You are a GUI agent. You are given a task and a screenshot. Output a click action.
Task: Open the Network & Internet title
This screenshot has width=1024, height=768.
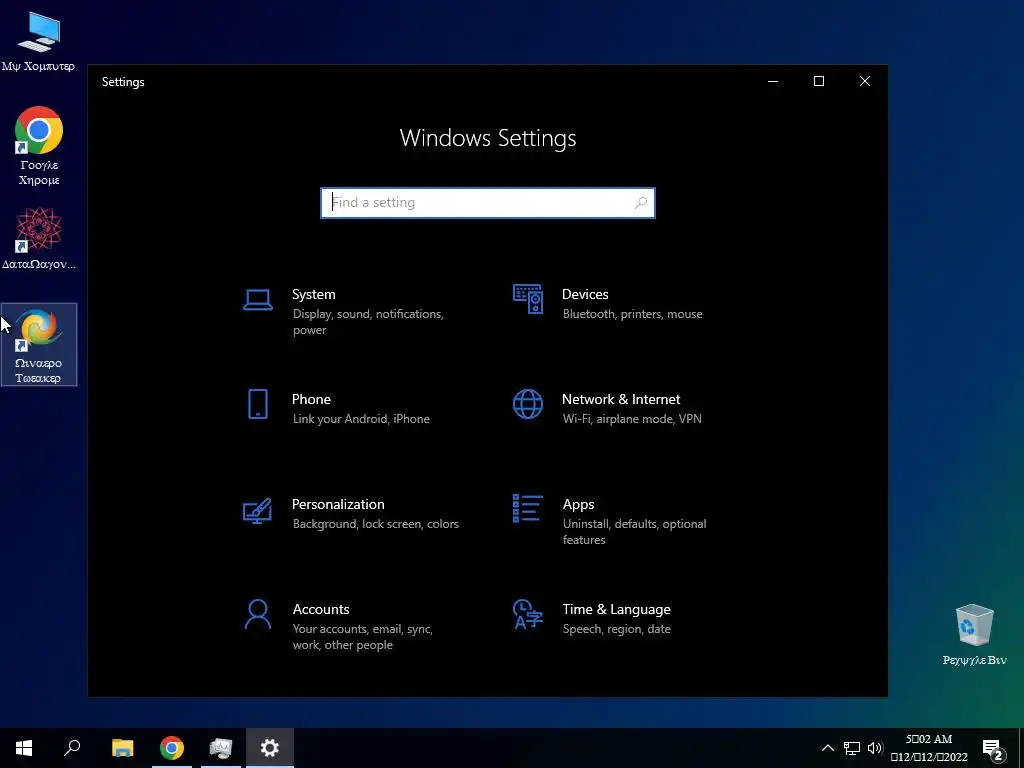(x=621, y=399)
